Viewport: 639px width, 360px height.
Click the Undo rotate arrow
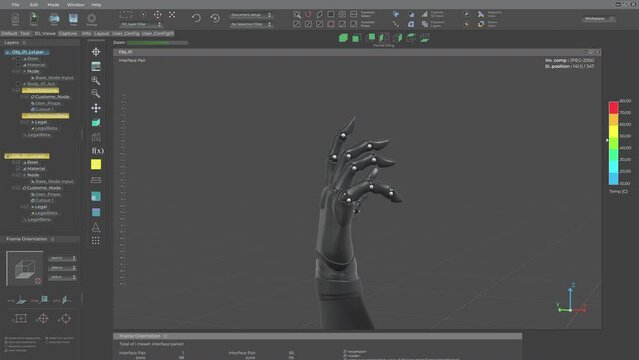click(x=196, y=18)
